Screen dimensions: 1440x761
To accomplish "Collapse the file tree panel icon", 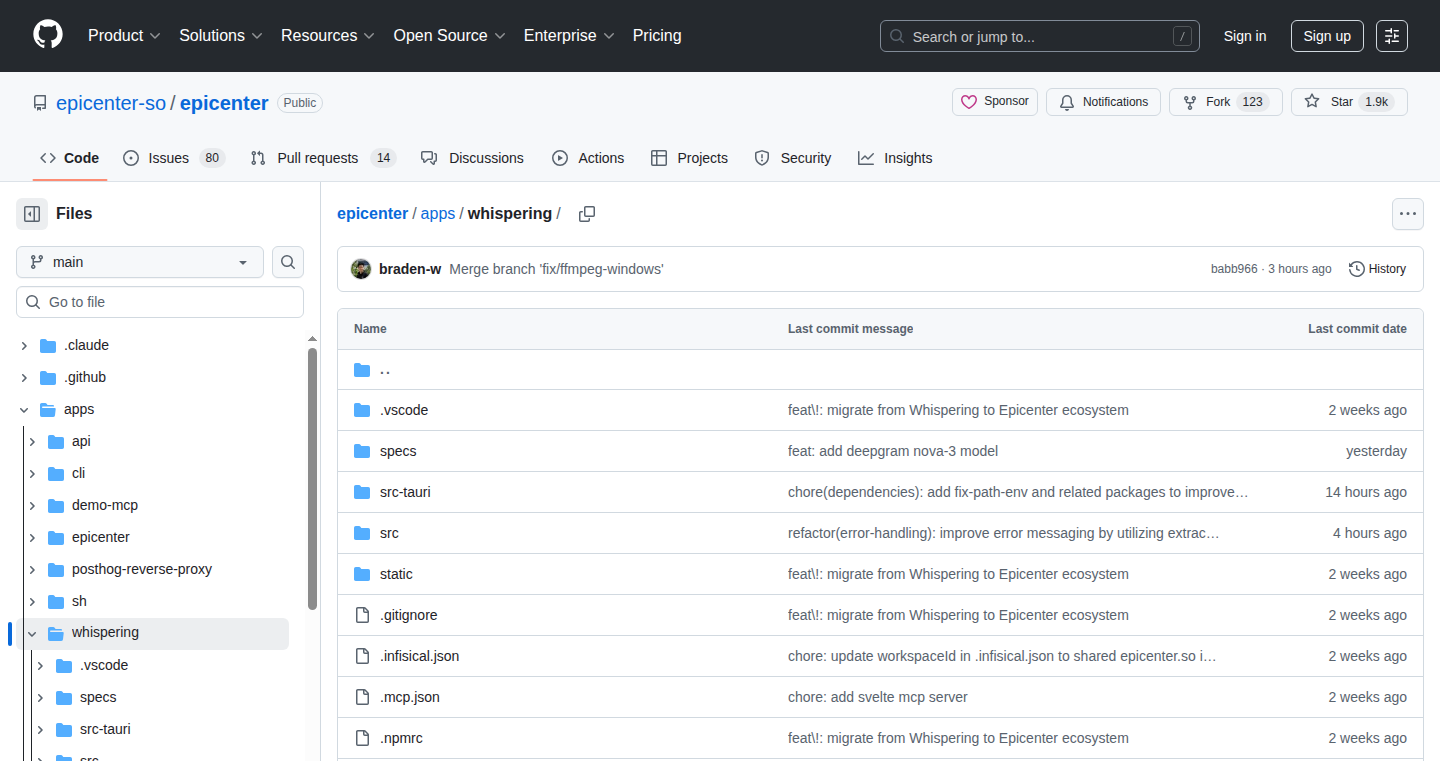I will tap(32, 214).
